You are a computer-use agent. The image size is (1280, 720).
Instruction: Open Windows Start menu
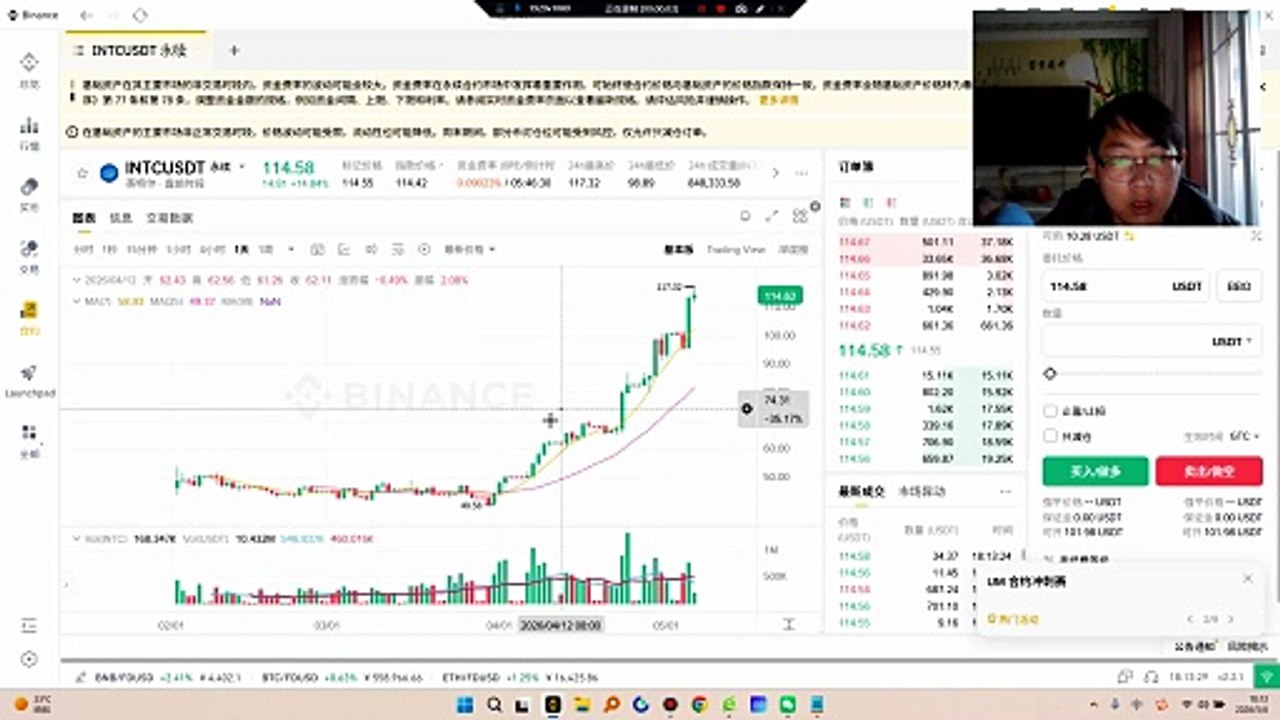tap(464, 704)
